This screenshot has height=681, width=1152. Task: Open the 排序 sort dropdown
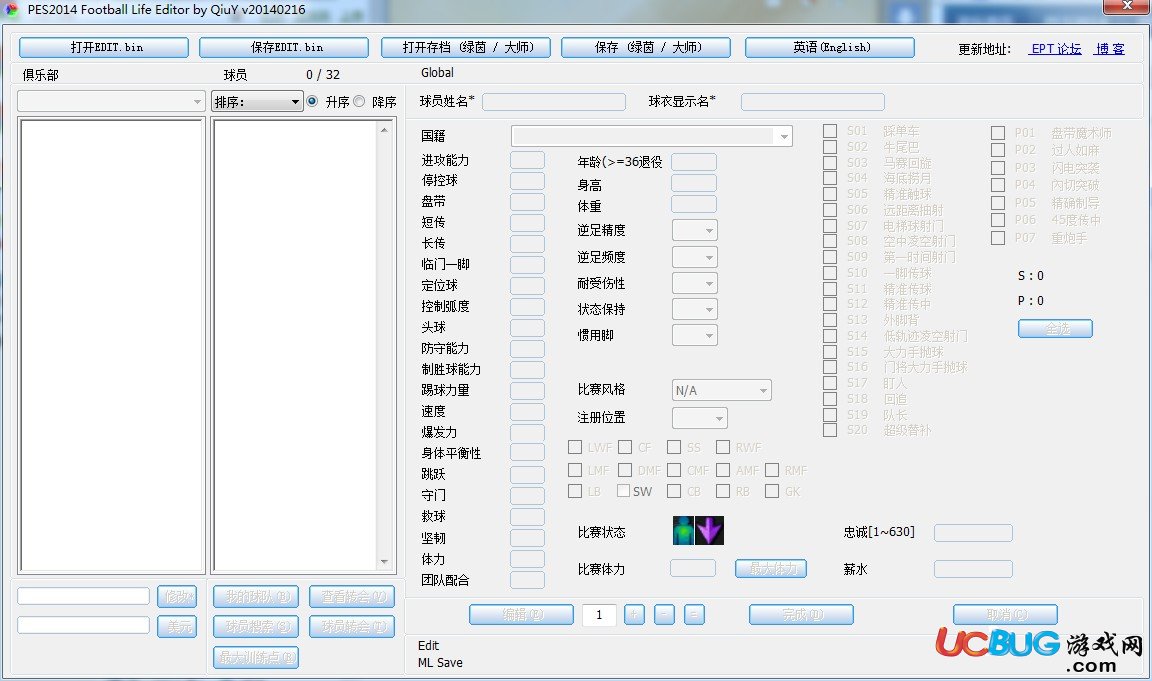point(257,101)
